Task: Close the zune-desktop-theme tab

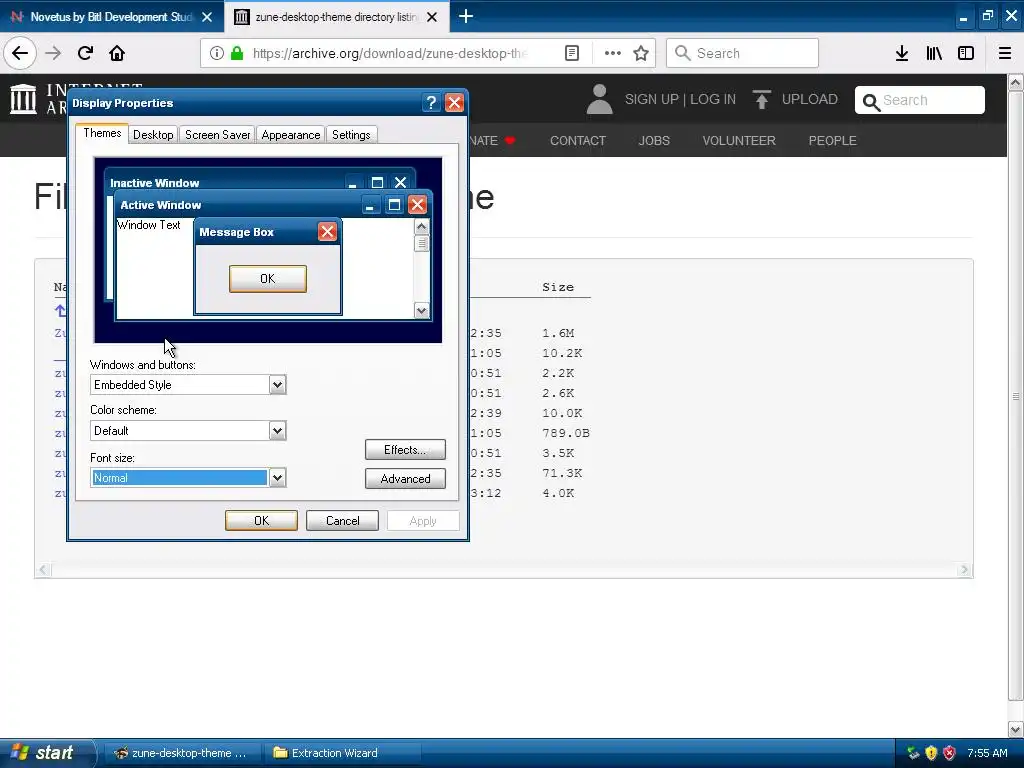Action: [432, 17]
